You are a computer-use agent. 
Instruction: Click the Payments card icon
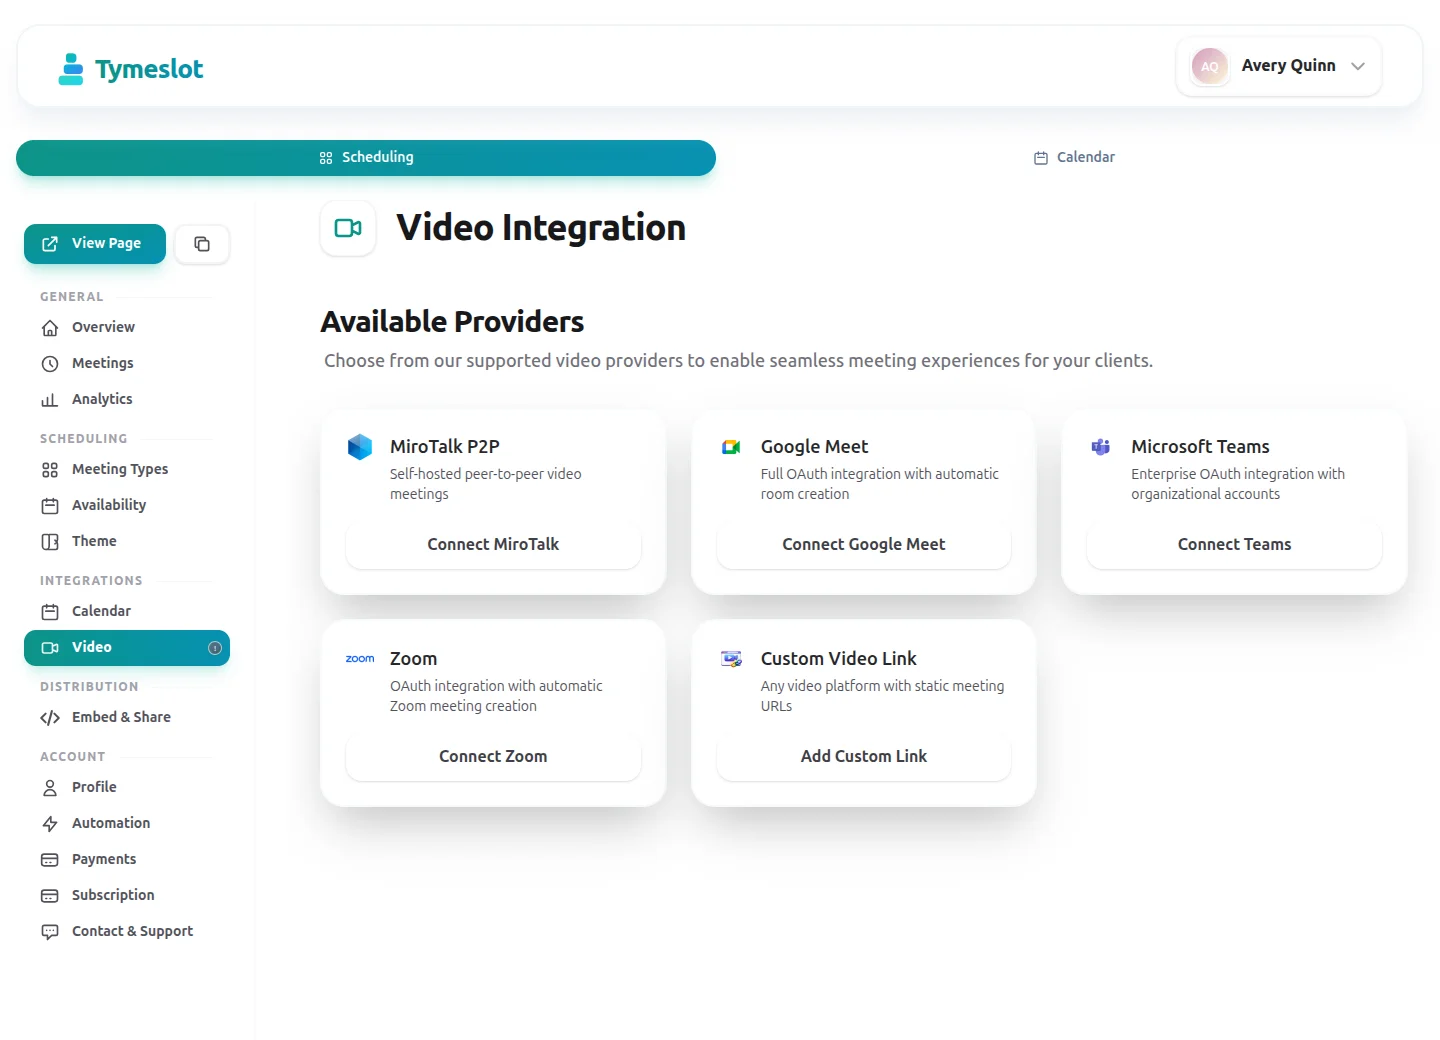coord(50,860)
